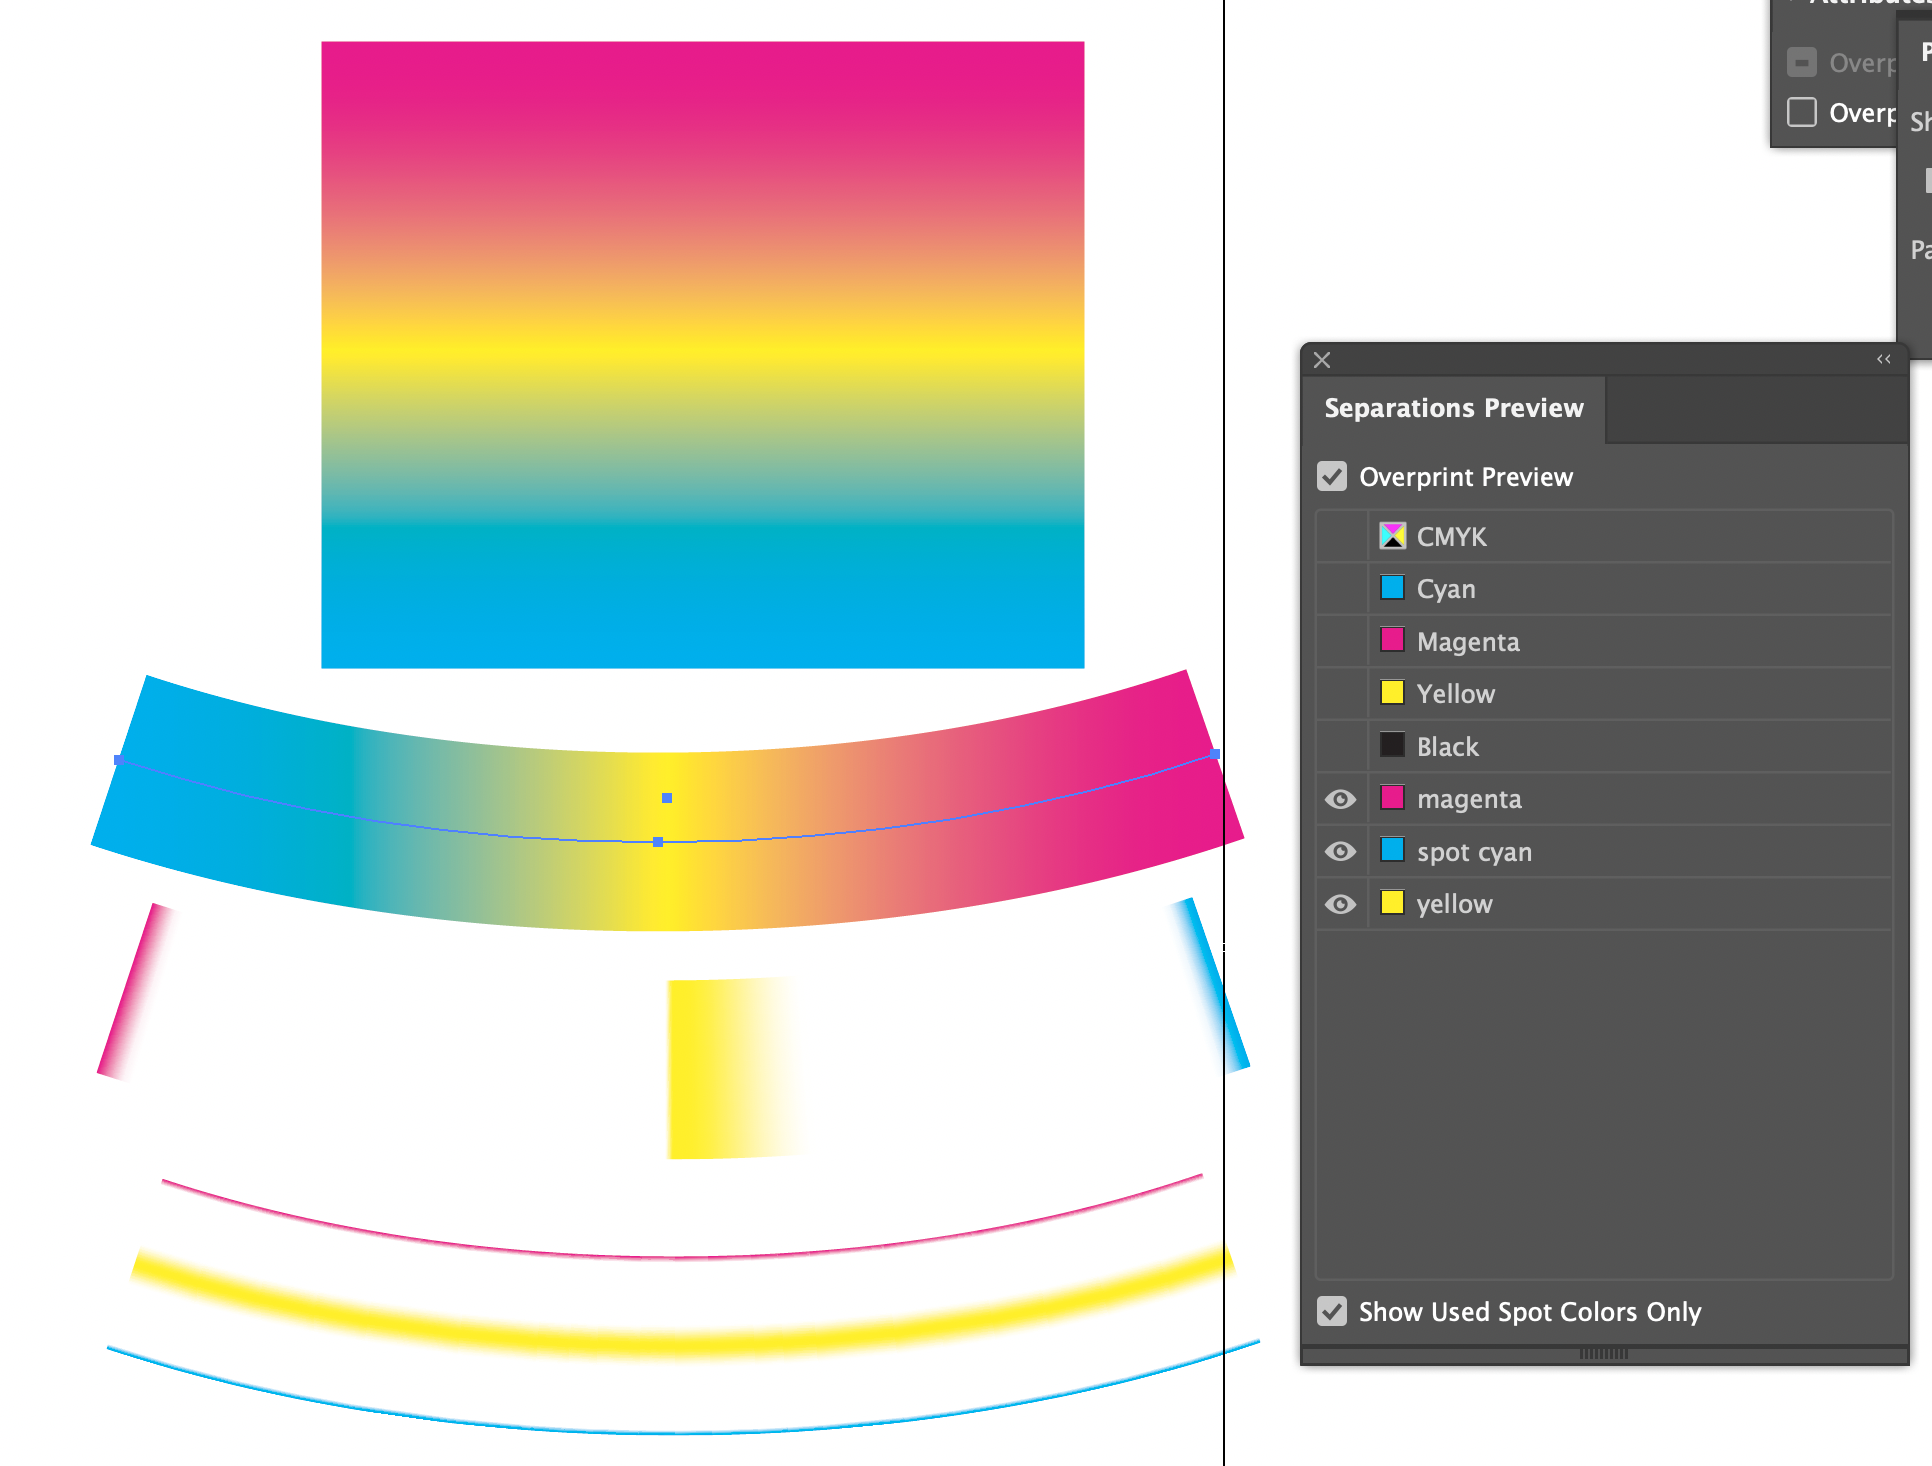This screenshot has width=1932, height=1466.
Task: Click the Cyan process plate swatch icon
Action: pyautogui.click(x=1392, y=588)
